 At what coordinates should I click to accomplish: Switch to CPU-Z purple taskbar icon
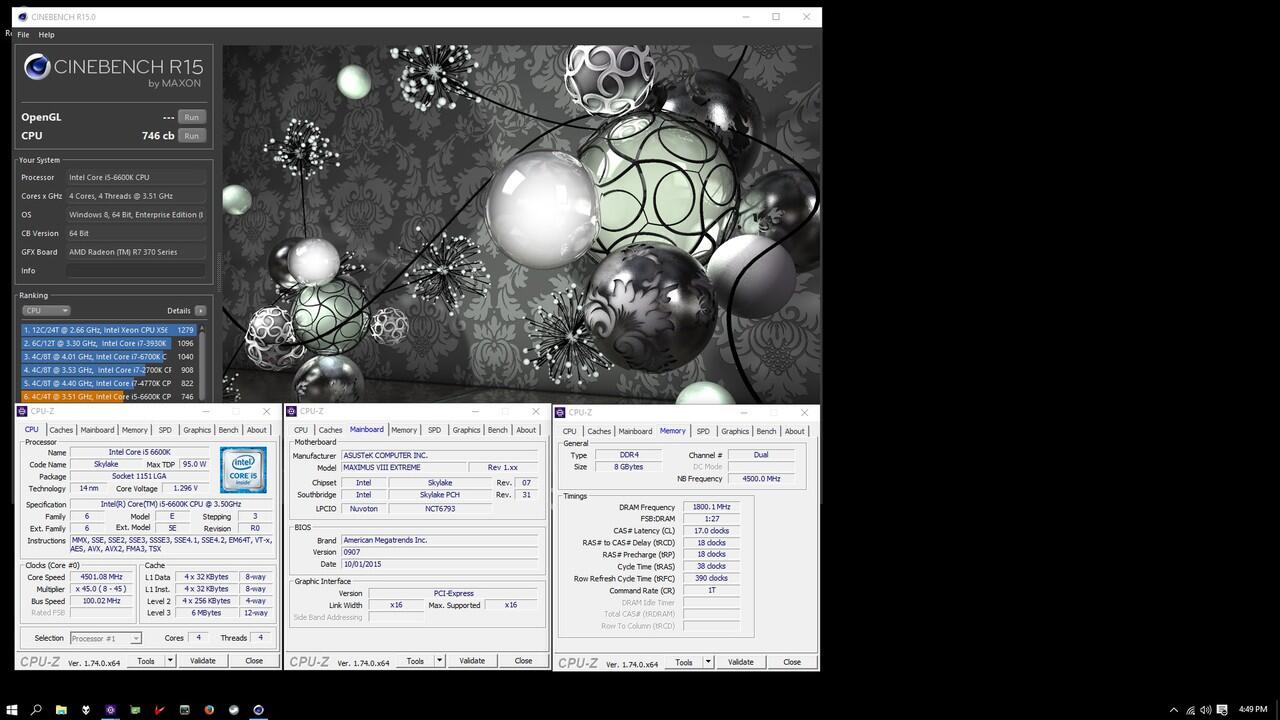click(110, 710)
